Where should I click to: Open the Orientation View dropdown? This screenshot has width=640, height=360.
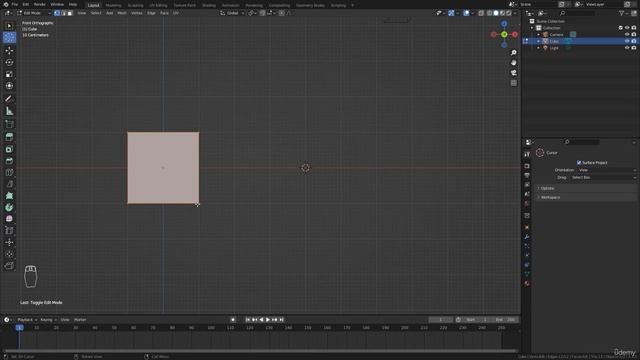click(607, 170)
